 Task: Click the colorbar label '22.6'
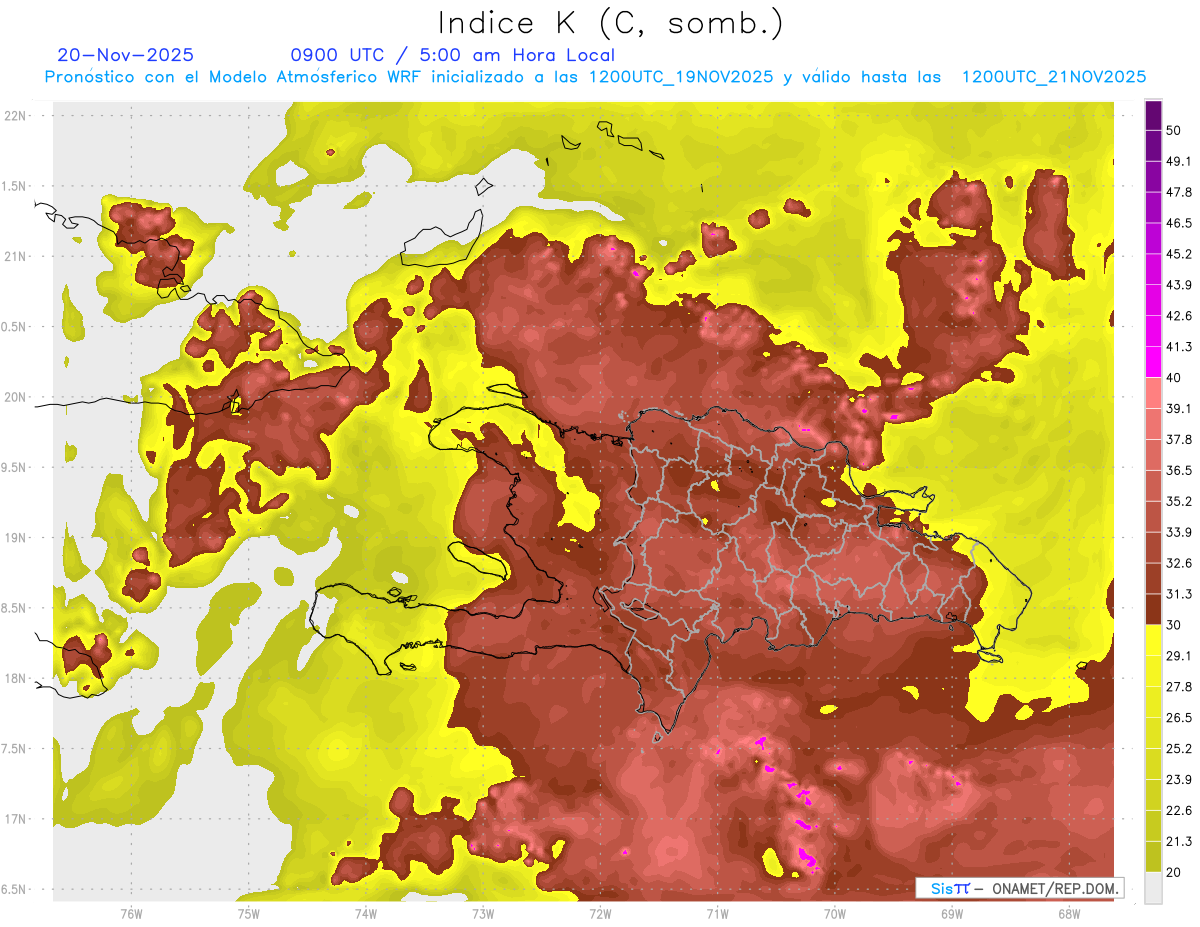coord(1179,811)
